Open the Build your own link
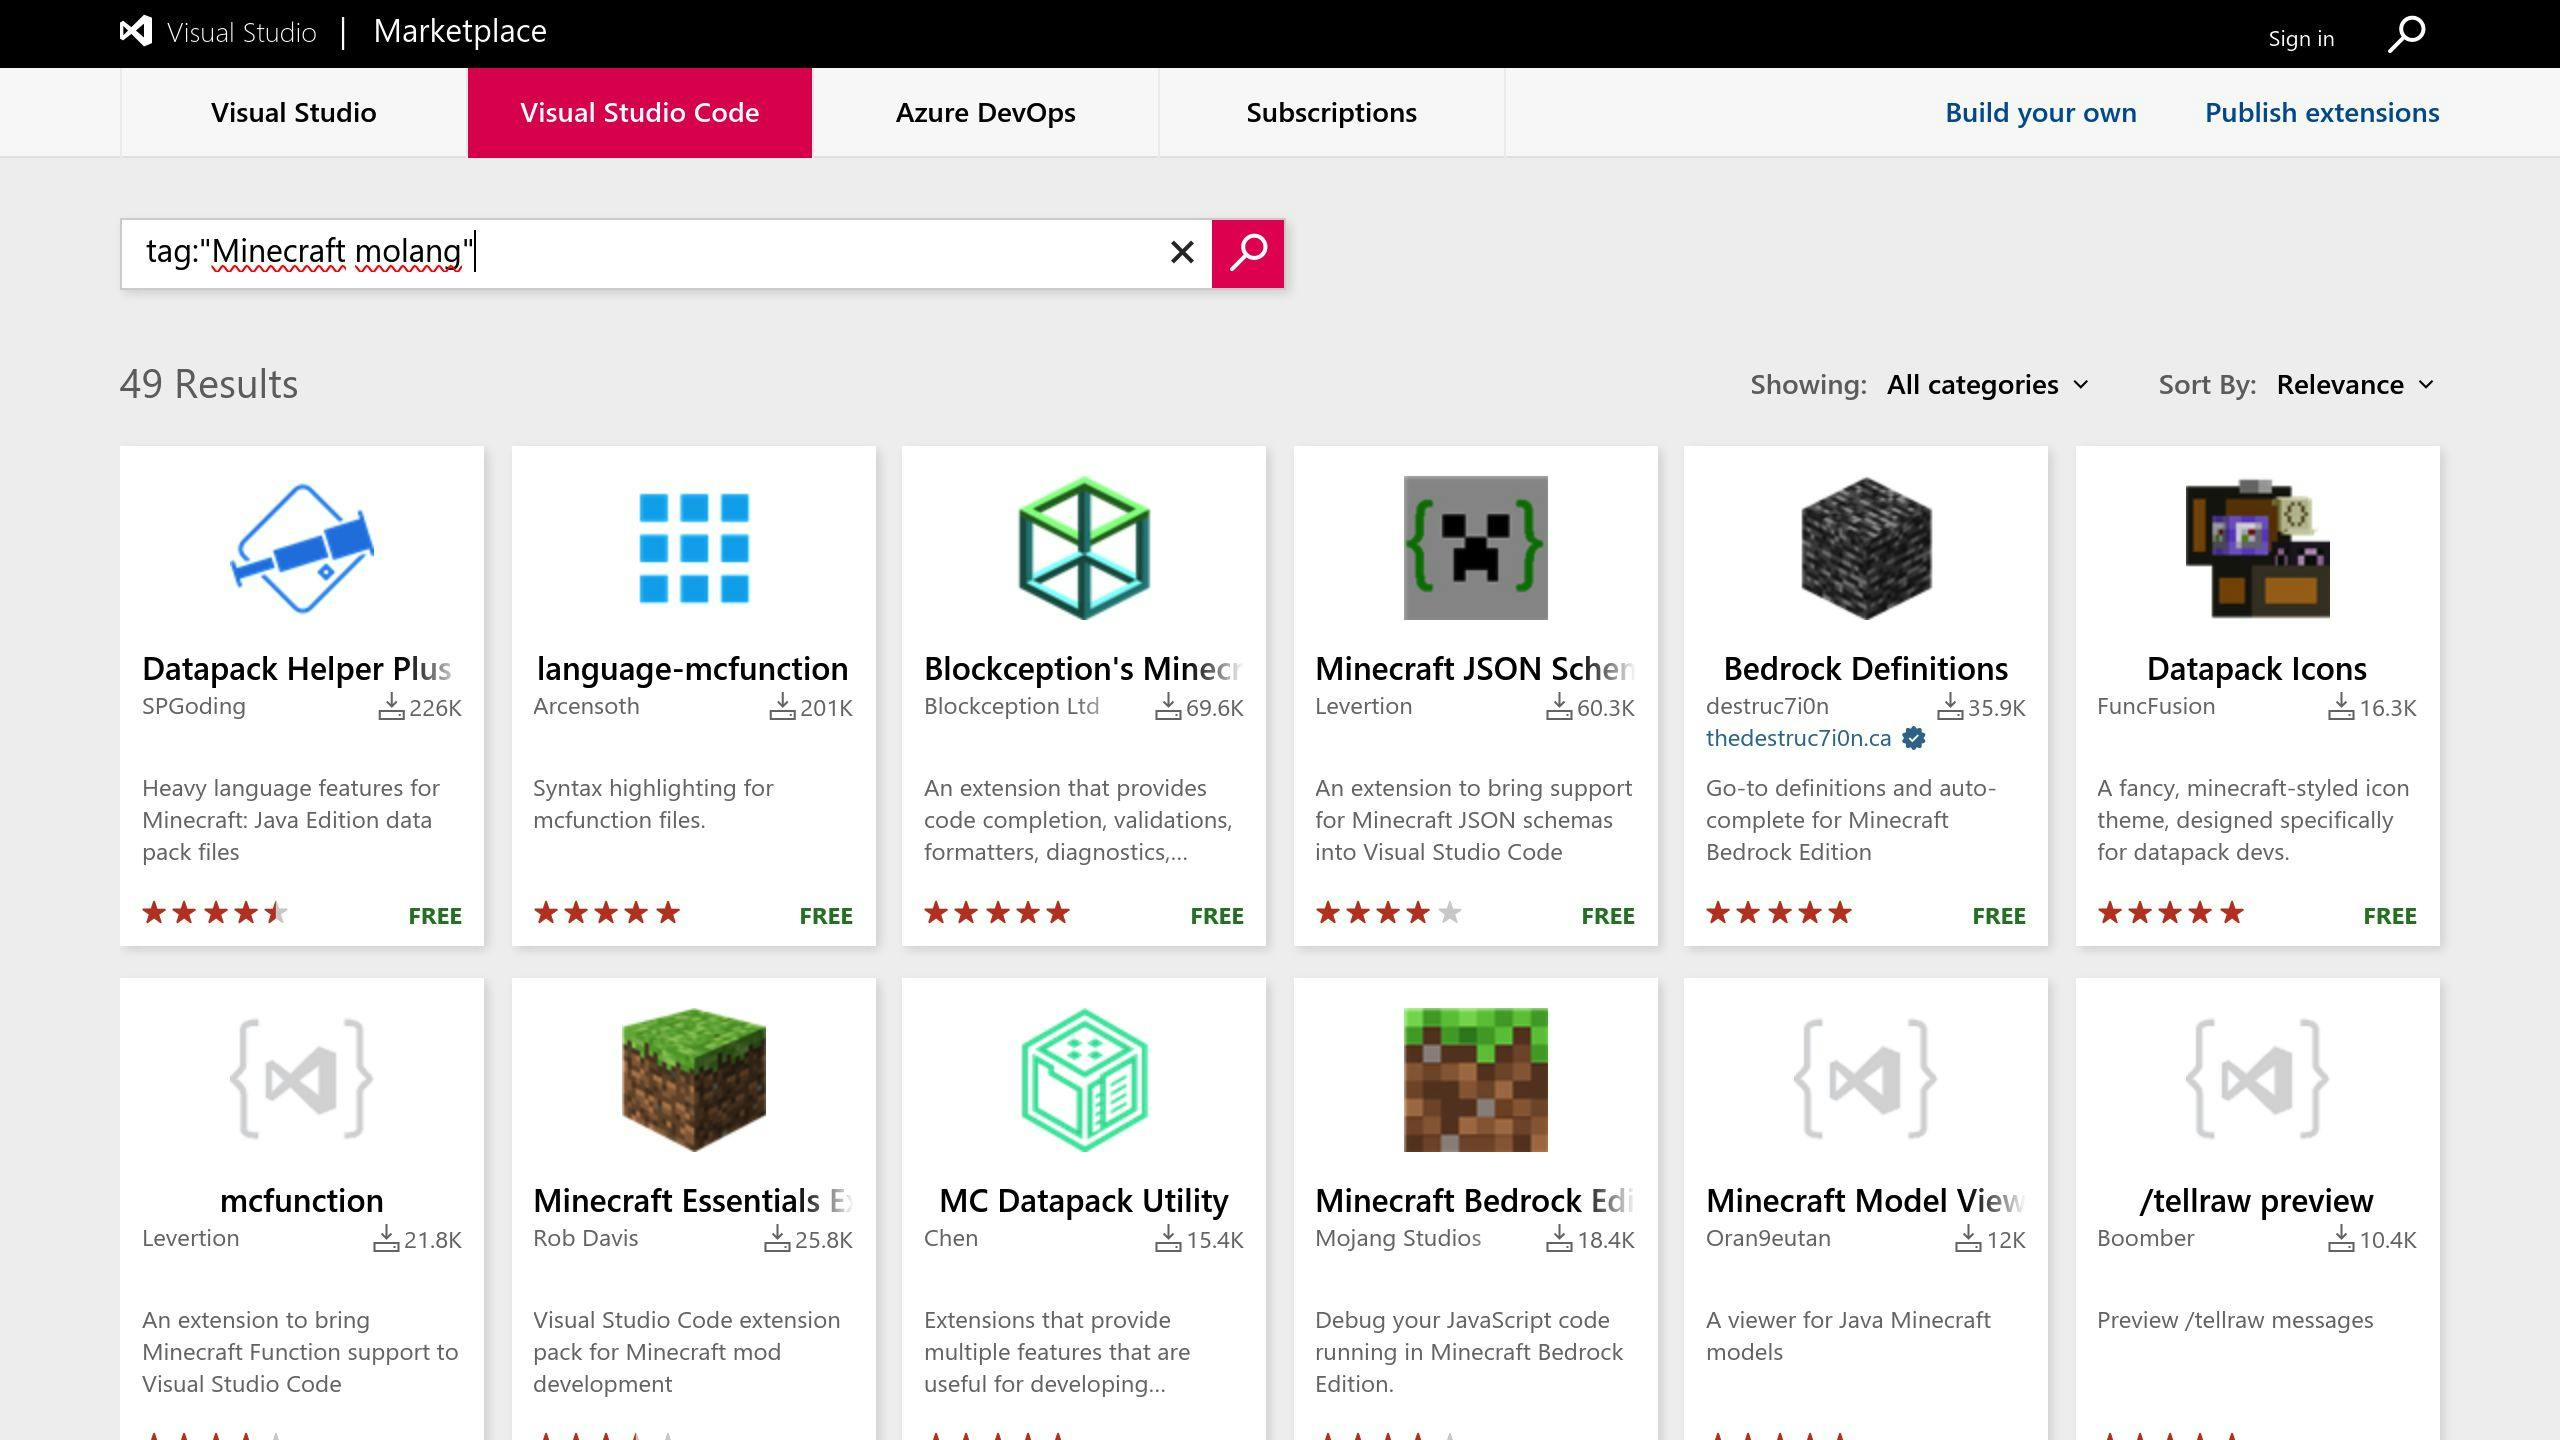Screen dimensions: 2560x1440 pyautogui.click(x=2040, y=112)
